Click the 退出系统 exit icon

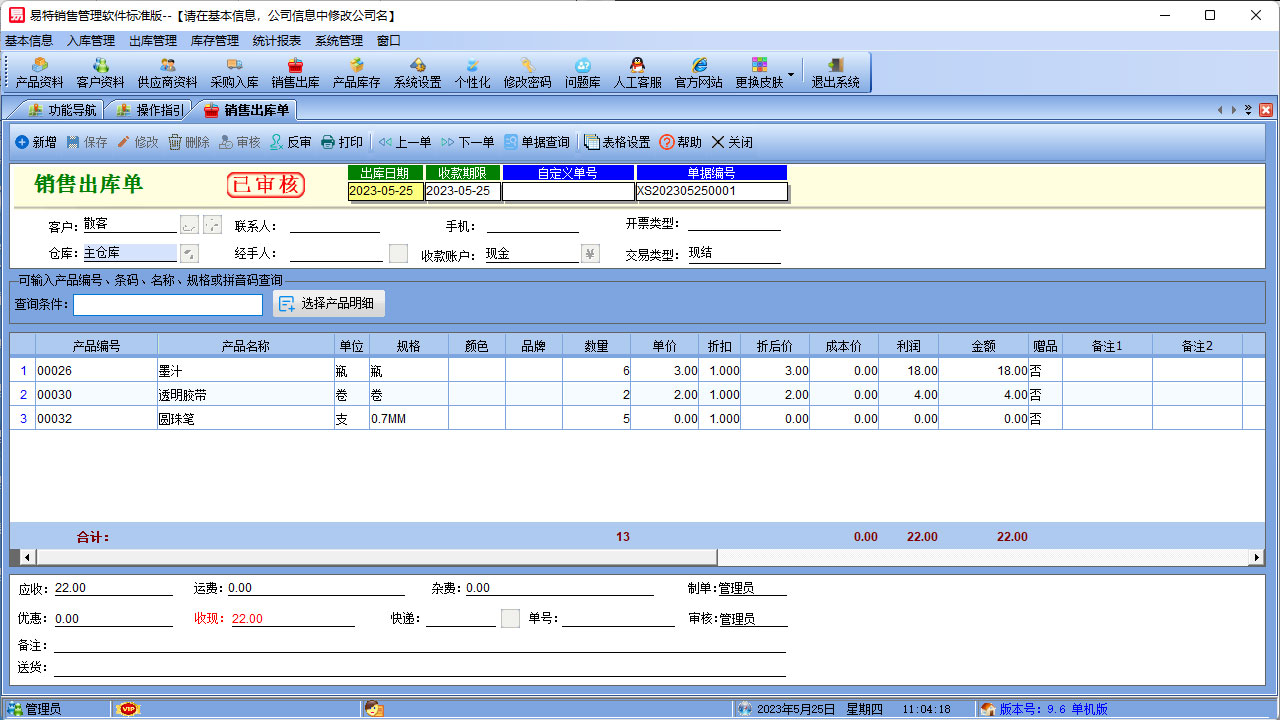835,72
